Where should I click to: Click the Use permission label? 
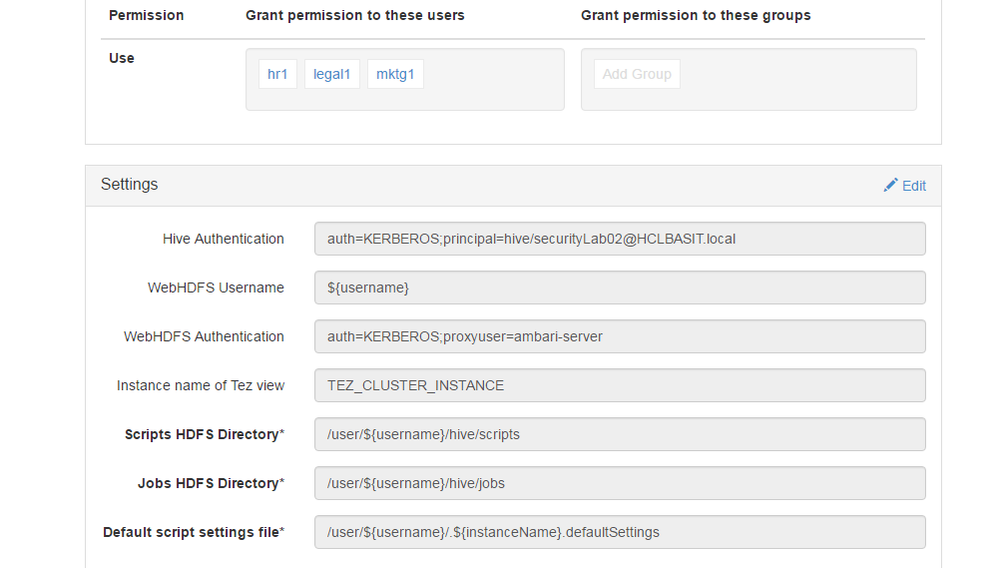point(121,58)
